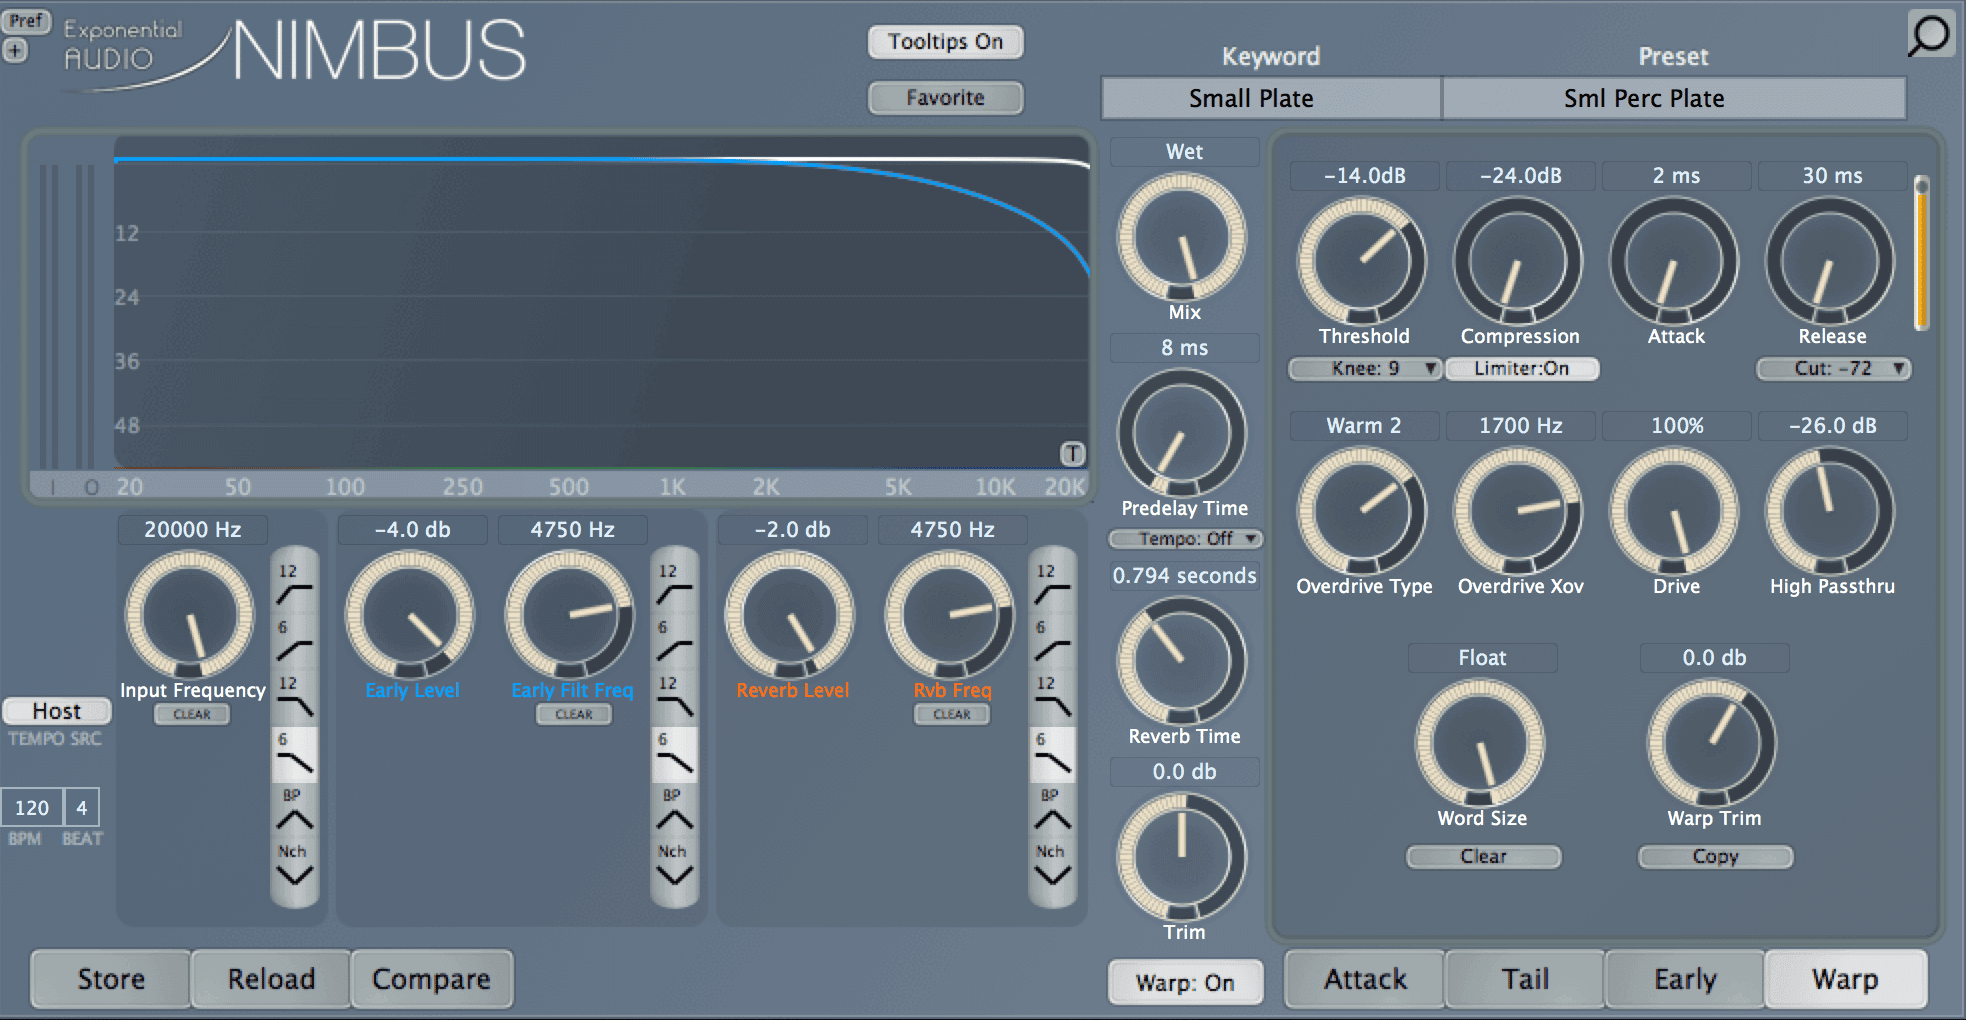Click the plus icon below Pref
This screenshot has width=1966, height=1020.
15,50
